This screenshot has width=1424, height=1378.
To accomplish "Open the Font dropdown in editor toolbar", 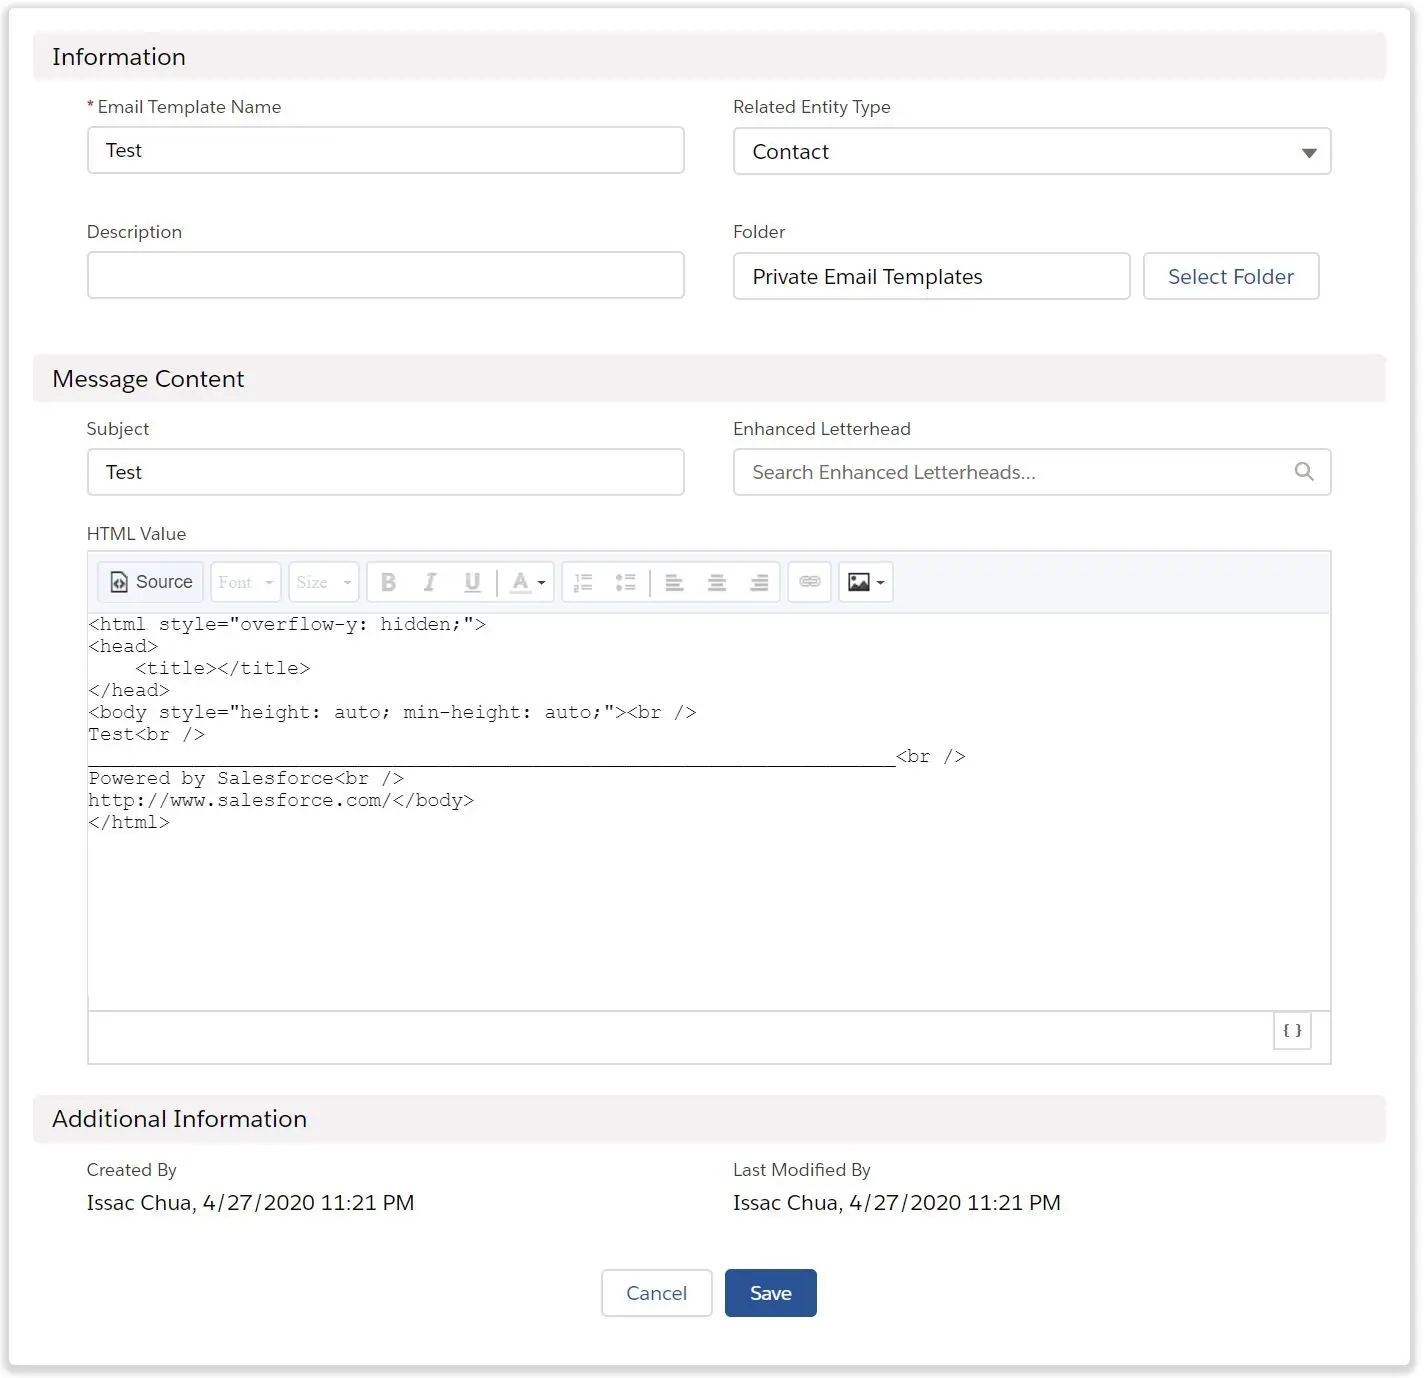I will (x=245, y=582).
